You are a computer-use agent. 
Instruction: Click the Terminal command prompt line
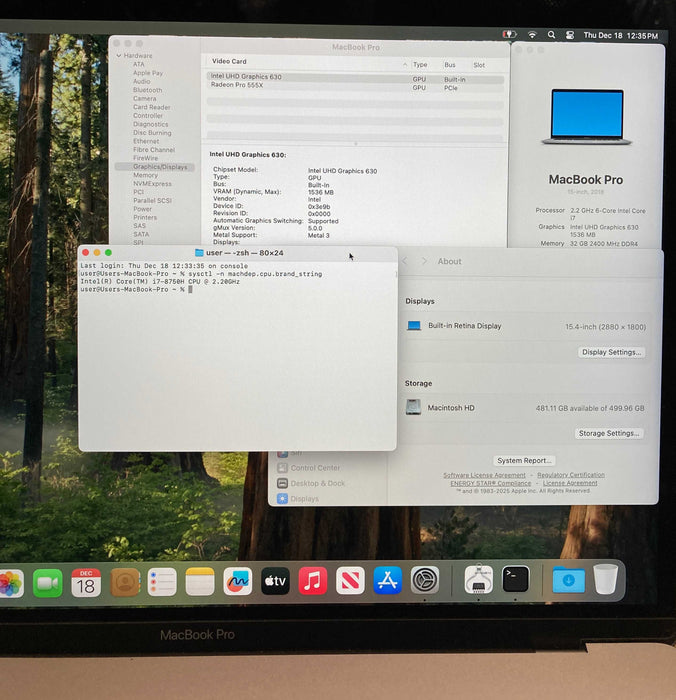coord(136,289)
